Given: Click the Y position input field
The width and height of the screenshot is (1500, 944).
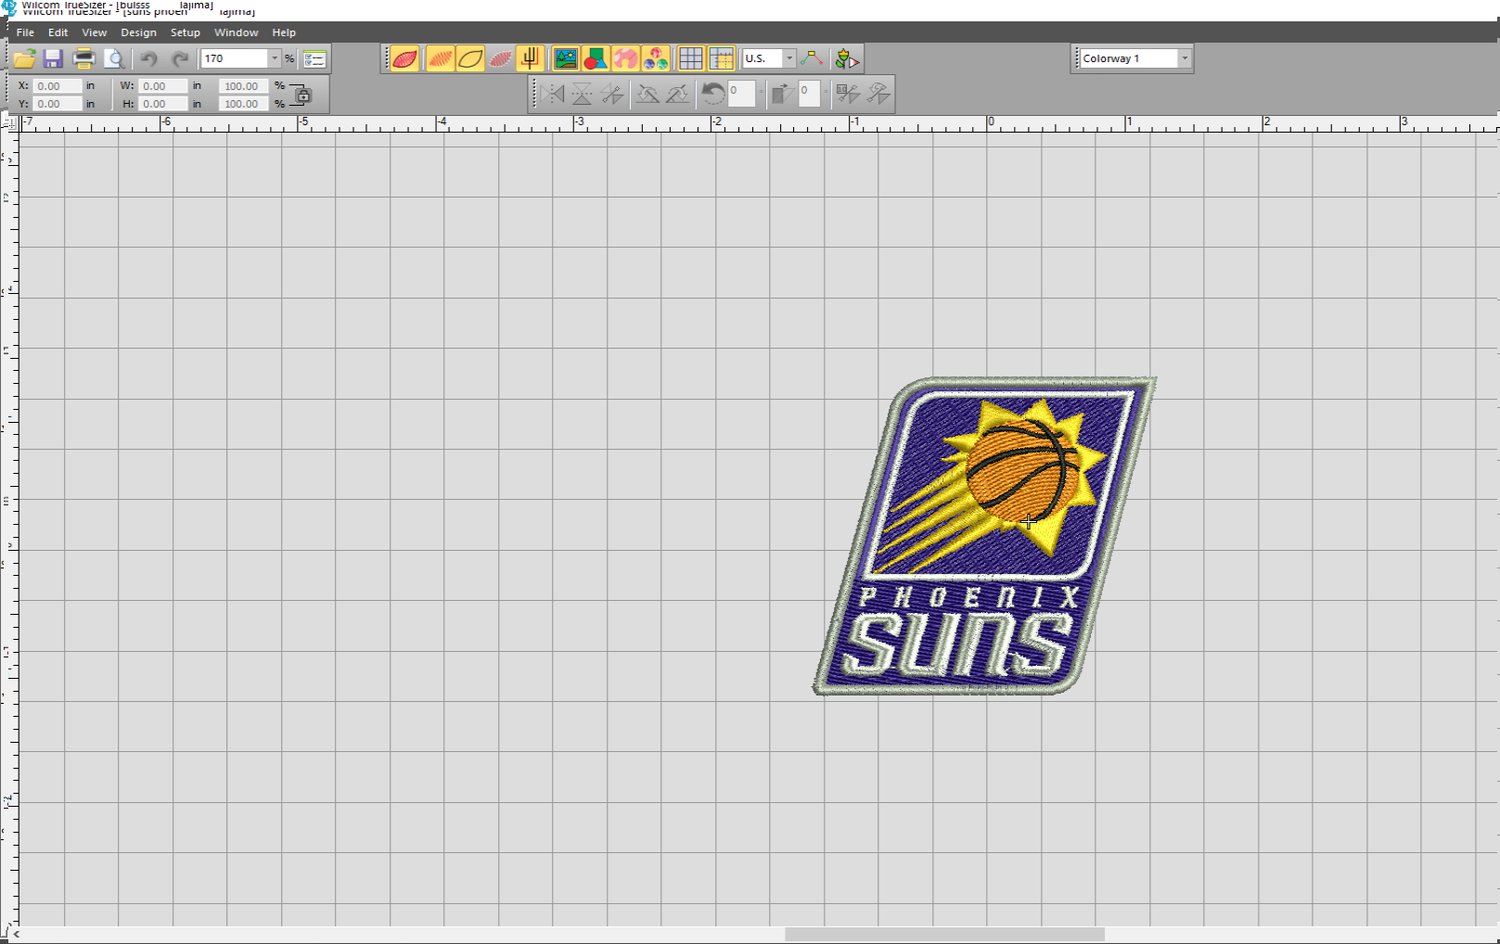Looking at the screenshot, I should click(x=57, y=104).
